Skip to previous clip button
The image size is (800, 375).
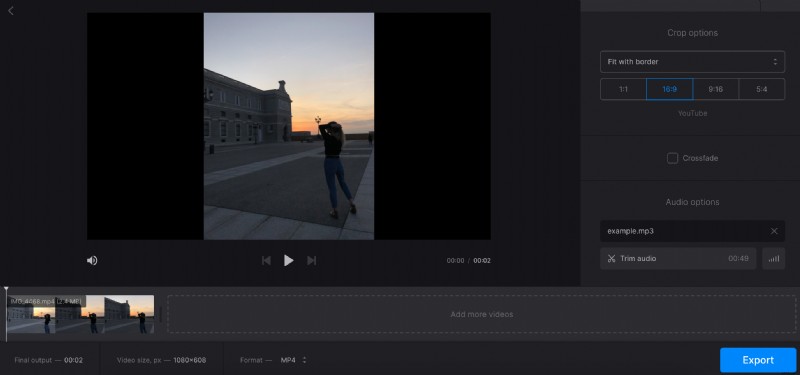pos(266,261)
